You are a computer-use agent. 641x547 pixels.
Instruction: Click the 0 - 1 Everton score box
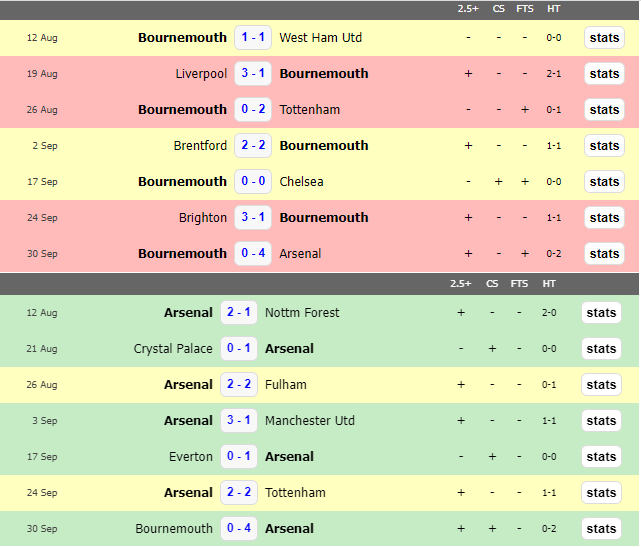[x=239, y=457]
